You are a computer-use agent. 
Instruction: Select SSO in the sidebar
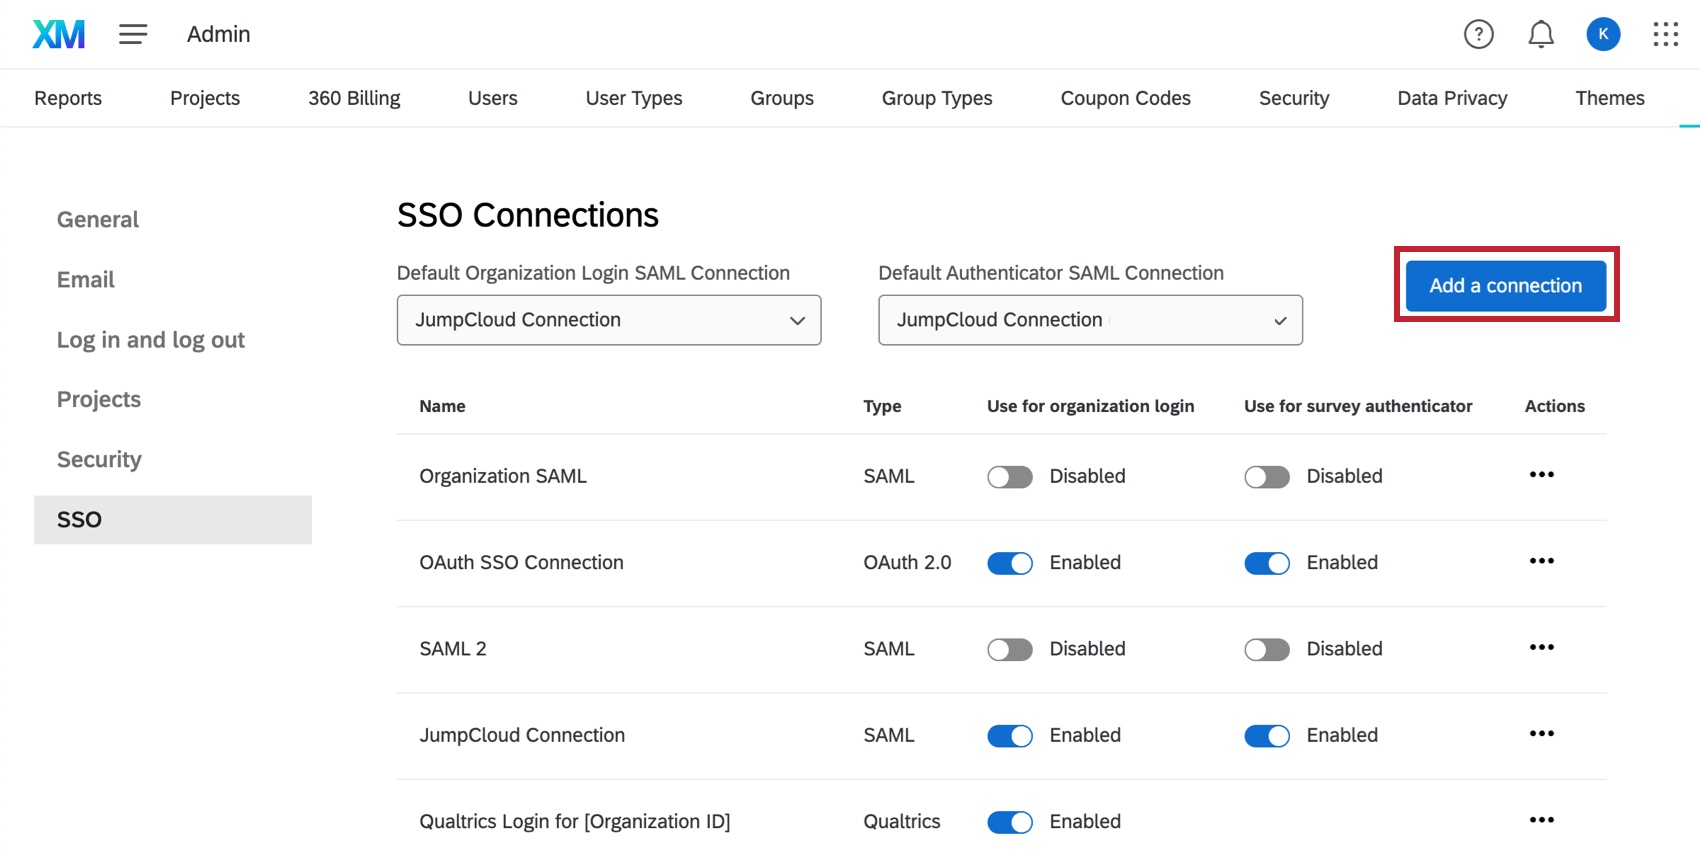pyautogui.click(x=173, y=520)
